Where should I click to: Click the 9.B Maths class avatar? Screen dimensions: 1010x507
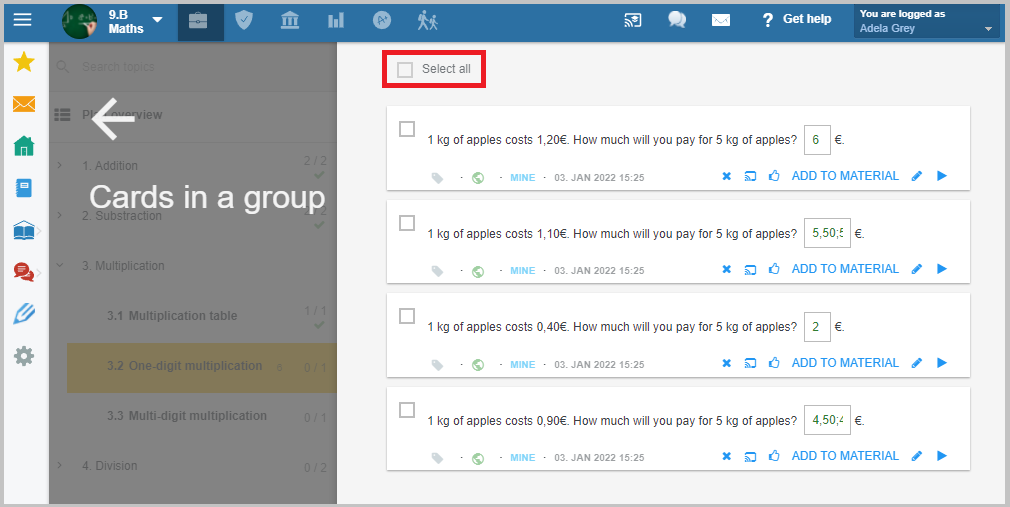(x=80, y=21)
